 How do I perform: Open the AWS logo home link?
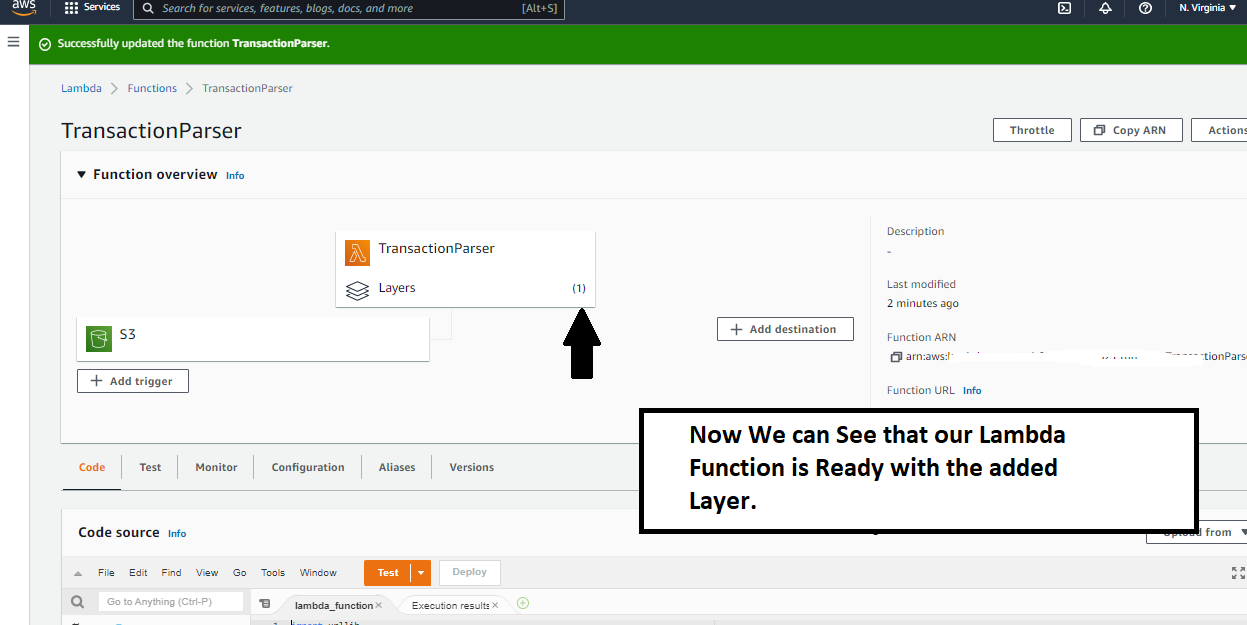(24, 7)
